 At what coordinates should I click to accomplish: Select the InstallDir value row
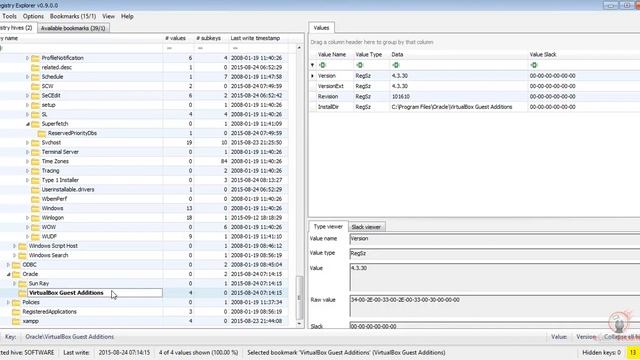475,107
